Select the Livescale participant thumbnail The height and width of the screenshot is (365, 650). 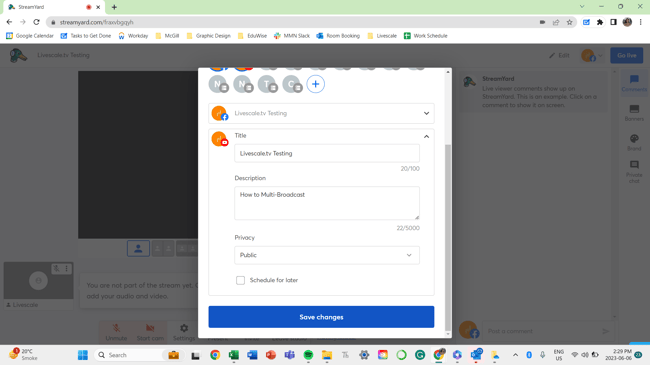pos(38,281)
